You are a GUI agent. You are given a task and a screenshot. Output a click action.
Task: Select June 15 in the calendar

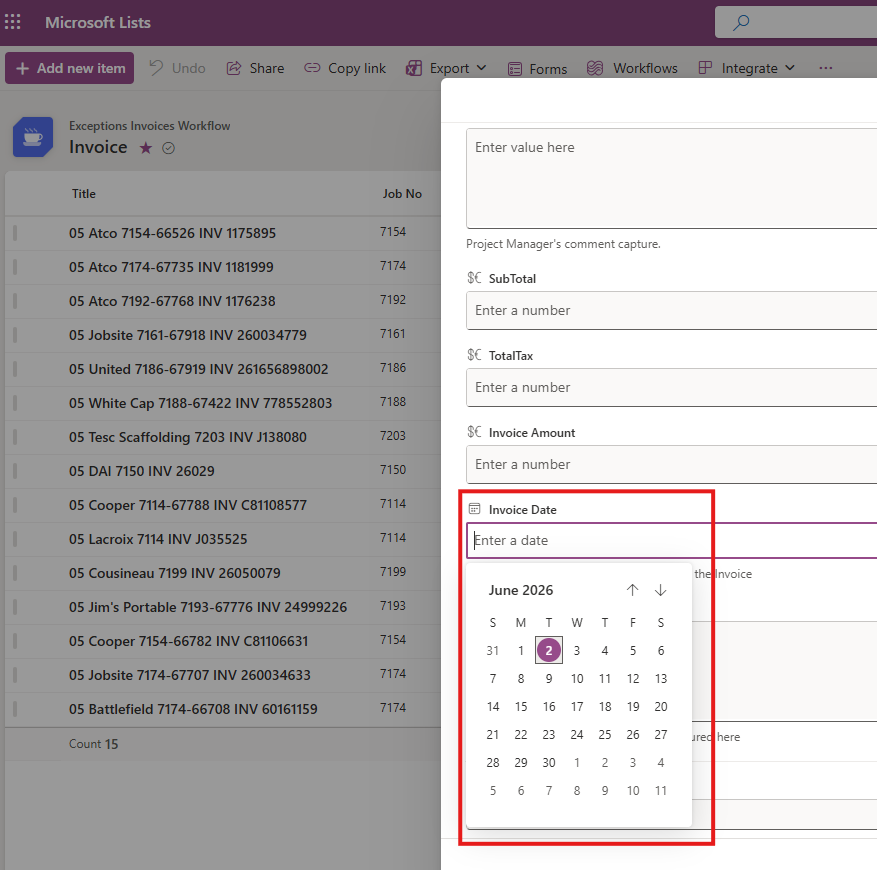coord(521,707)
